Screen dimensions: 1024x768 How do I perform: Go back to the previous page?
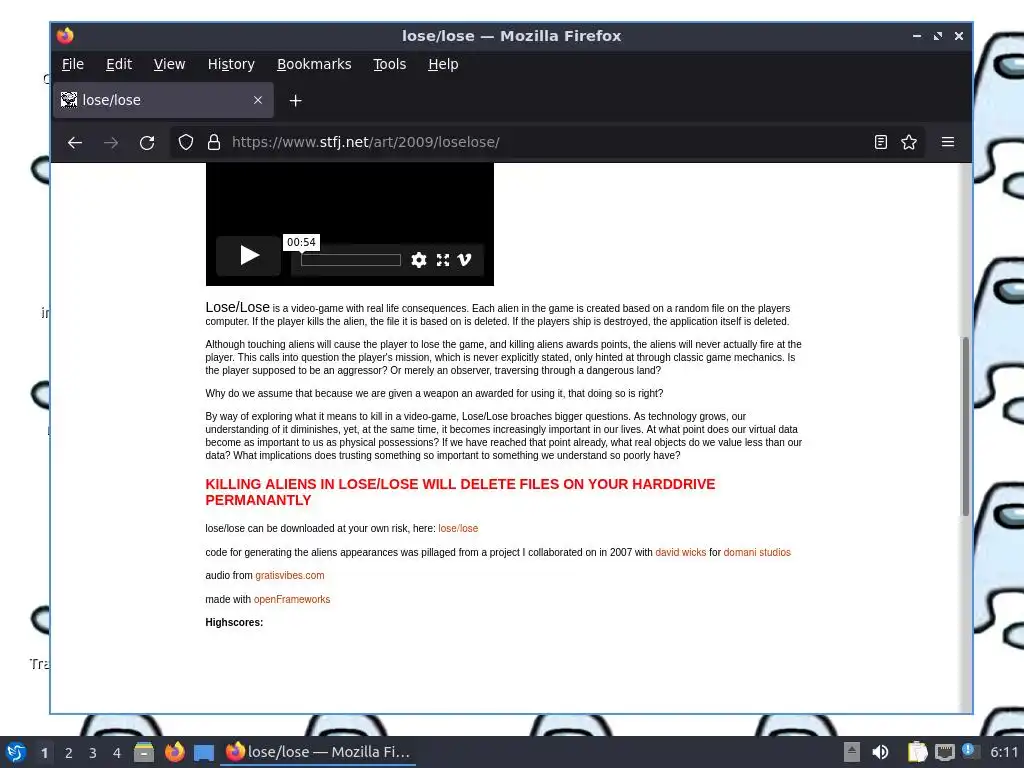[x=74, y=142]
